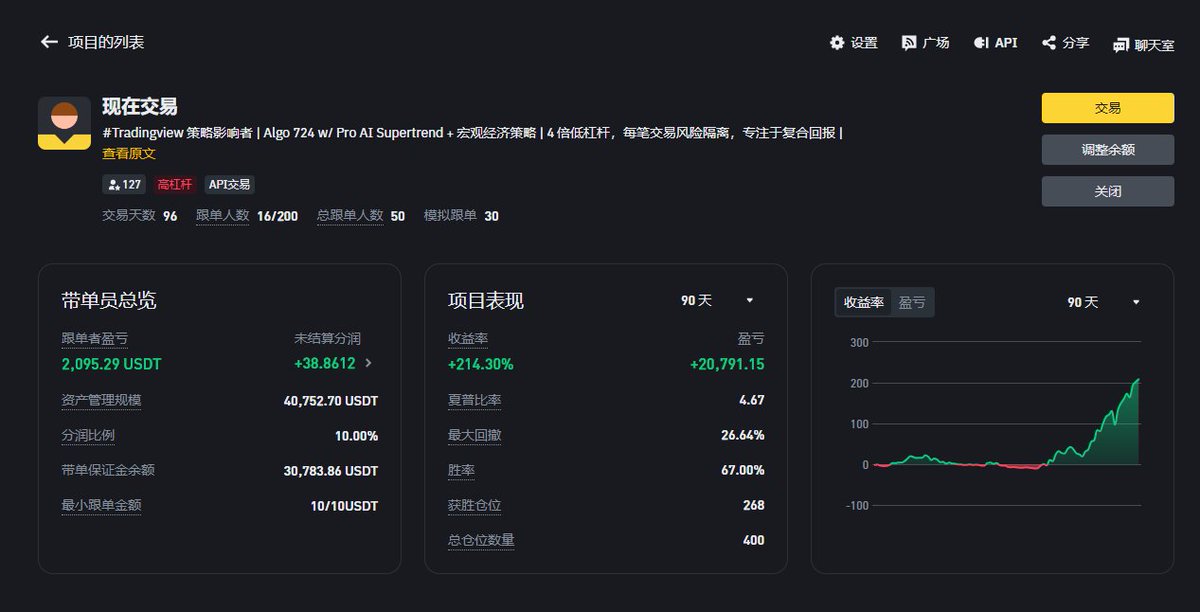Image resolution: width=1200 pixels, height=612 pixels.
Task: Click 跟单人数 label
Action: (222, 215)
